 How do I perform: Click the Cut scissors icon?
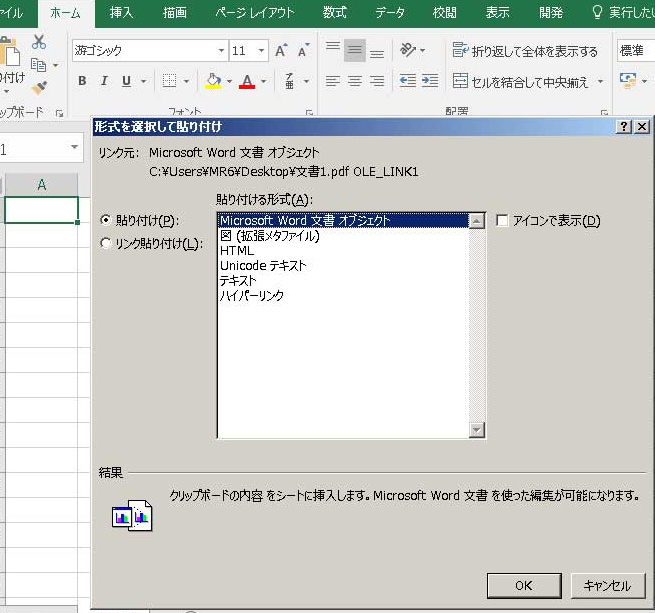click(39, 42)
